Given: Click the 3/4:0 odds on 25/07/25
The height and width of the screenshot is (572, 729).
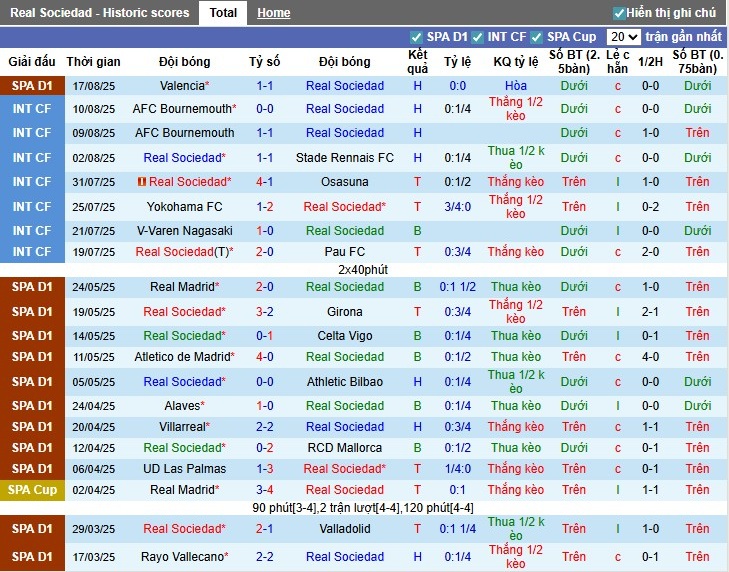Looking at the screenshot, I should pyautogui.click(x=457, y=207).
